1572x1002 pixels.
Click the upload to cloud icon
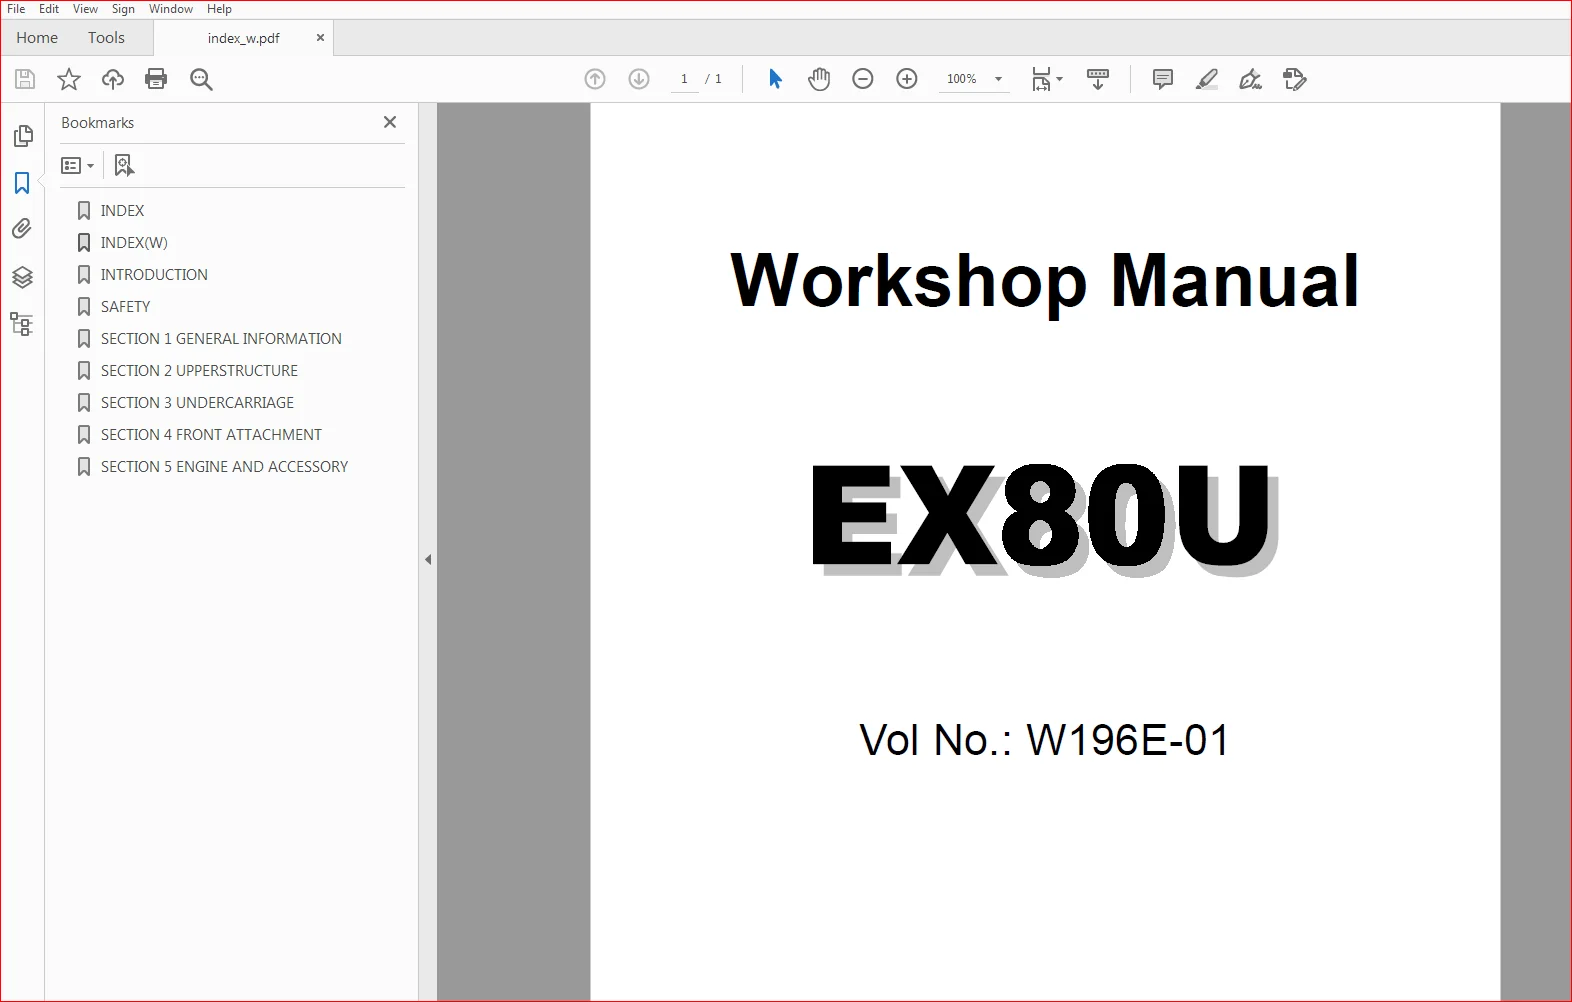[113, 79]
